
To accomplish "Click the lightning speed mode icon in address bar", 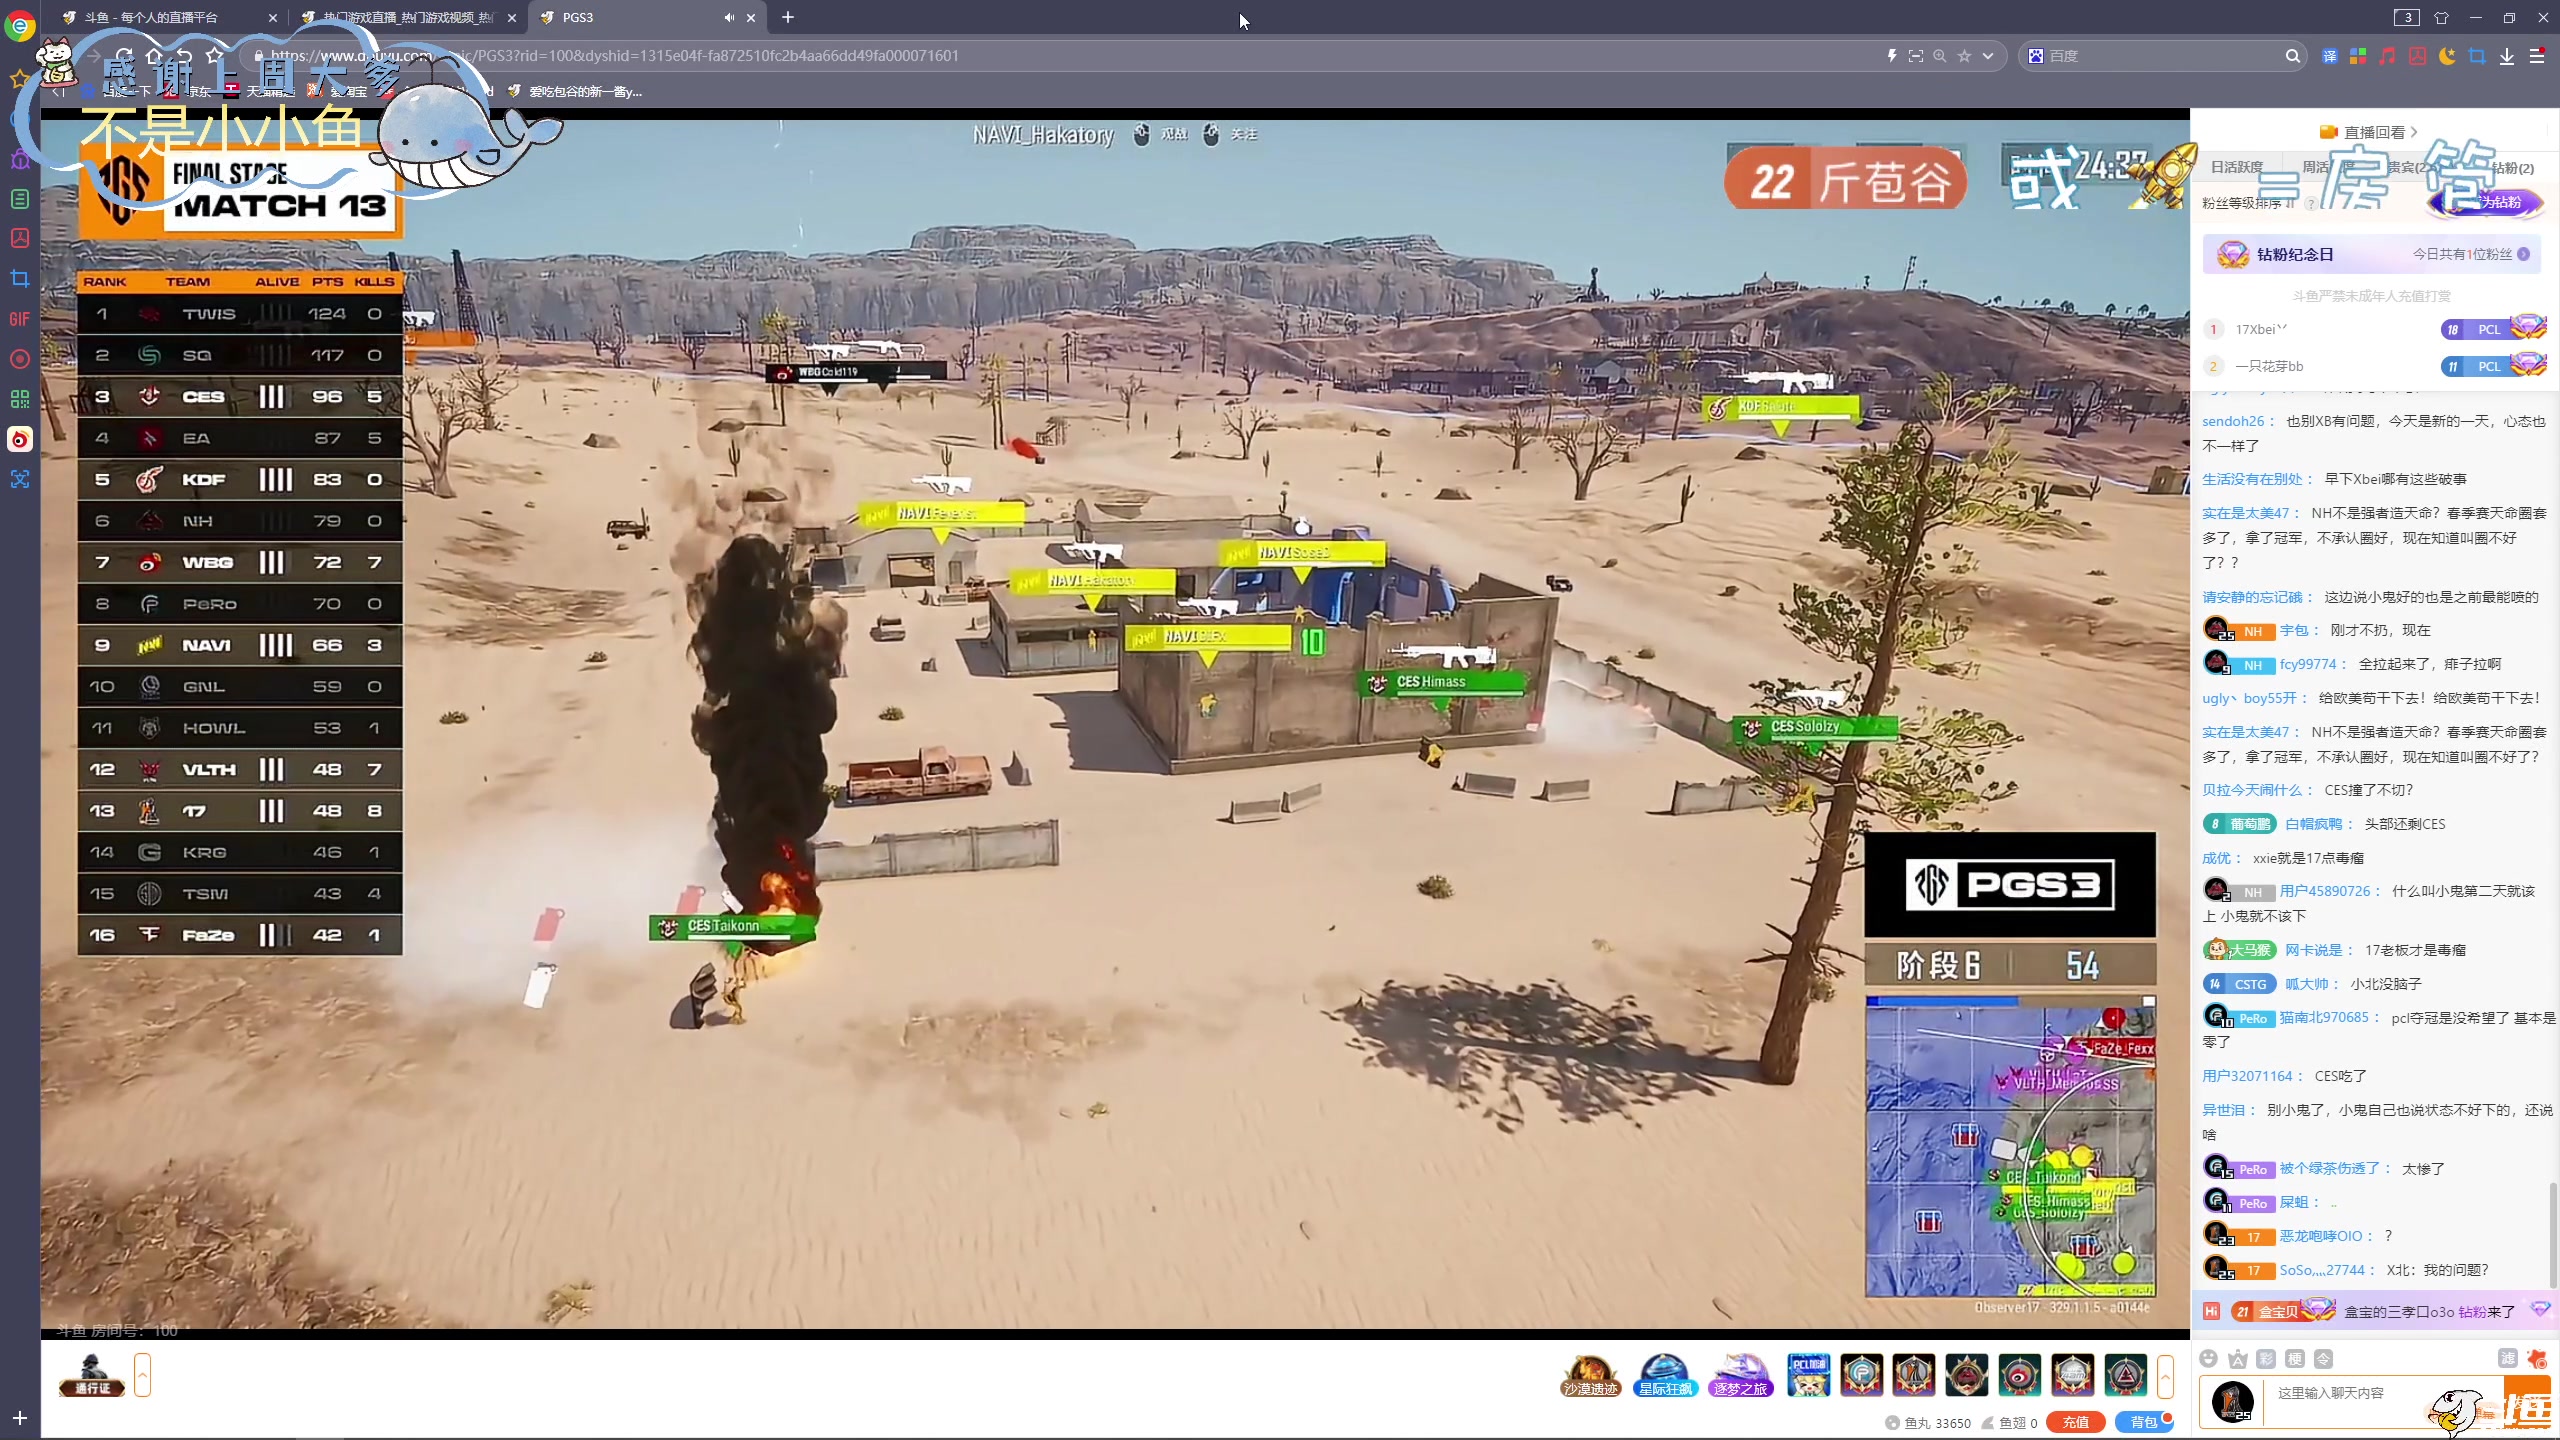I will tap(1892, 56).
